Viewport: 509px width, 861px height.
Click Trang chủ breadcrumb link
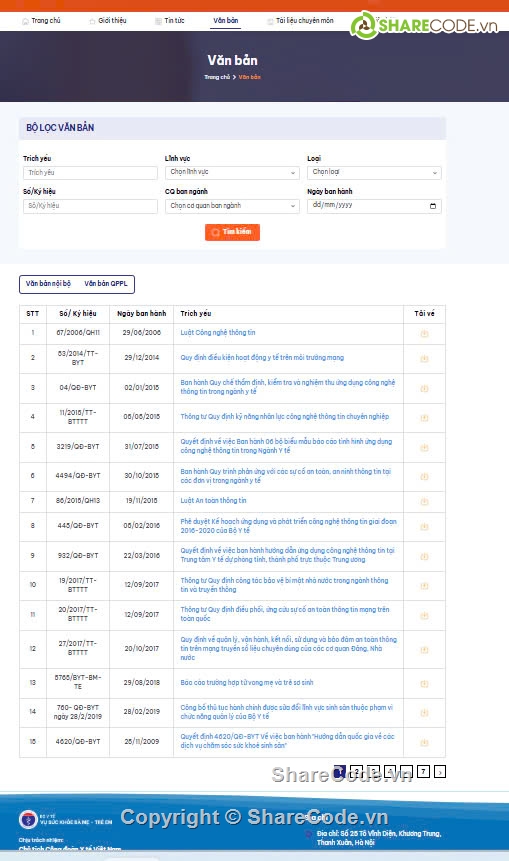[217, 77]
